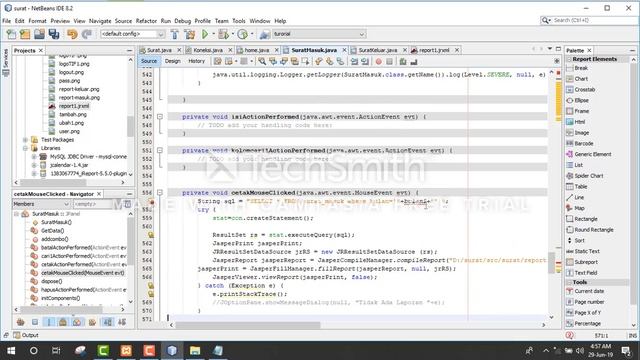Click the Shift Line Left icon
Screen dimensions: 640x360
pyautogui.click(x=354, y=62)
